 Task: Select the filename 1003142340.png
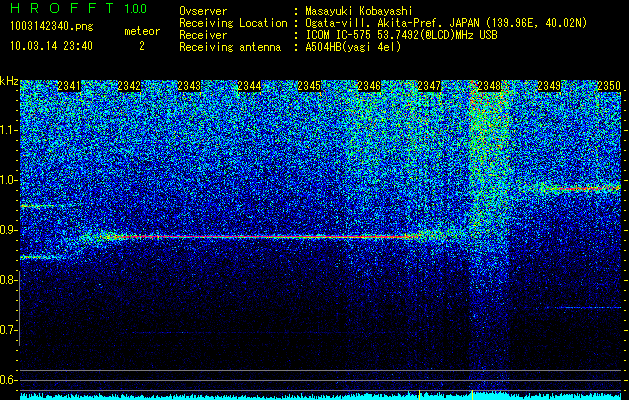[52, 26]
